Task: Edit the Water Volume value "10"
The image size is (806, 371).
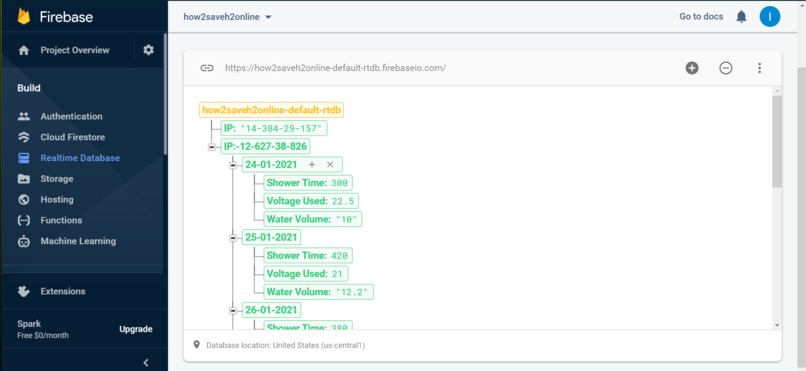Action: (346, 219)
